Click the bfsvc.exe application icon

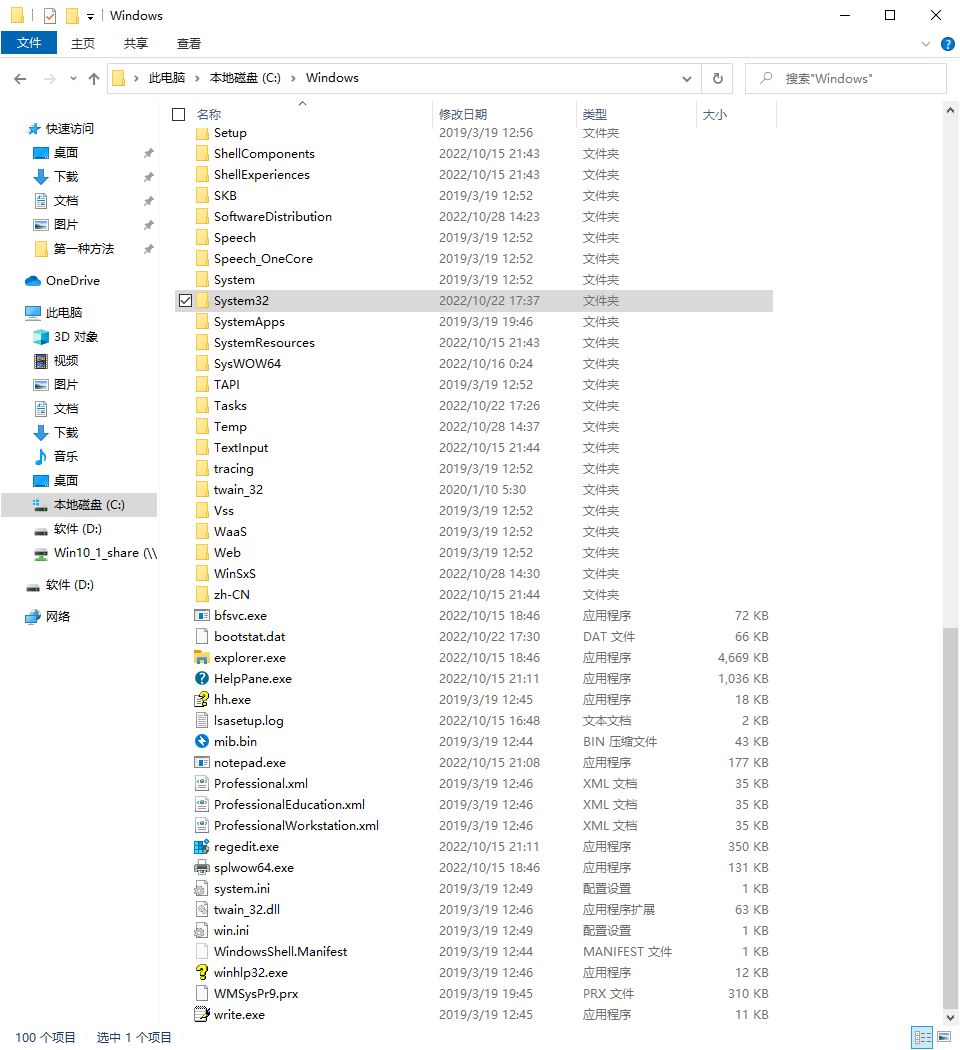(x=202, y=615)
